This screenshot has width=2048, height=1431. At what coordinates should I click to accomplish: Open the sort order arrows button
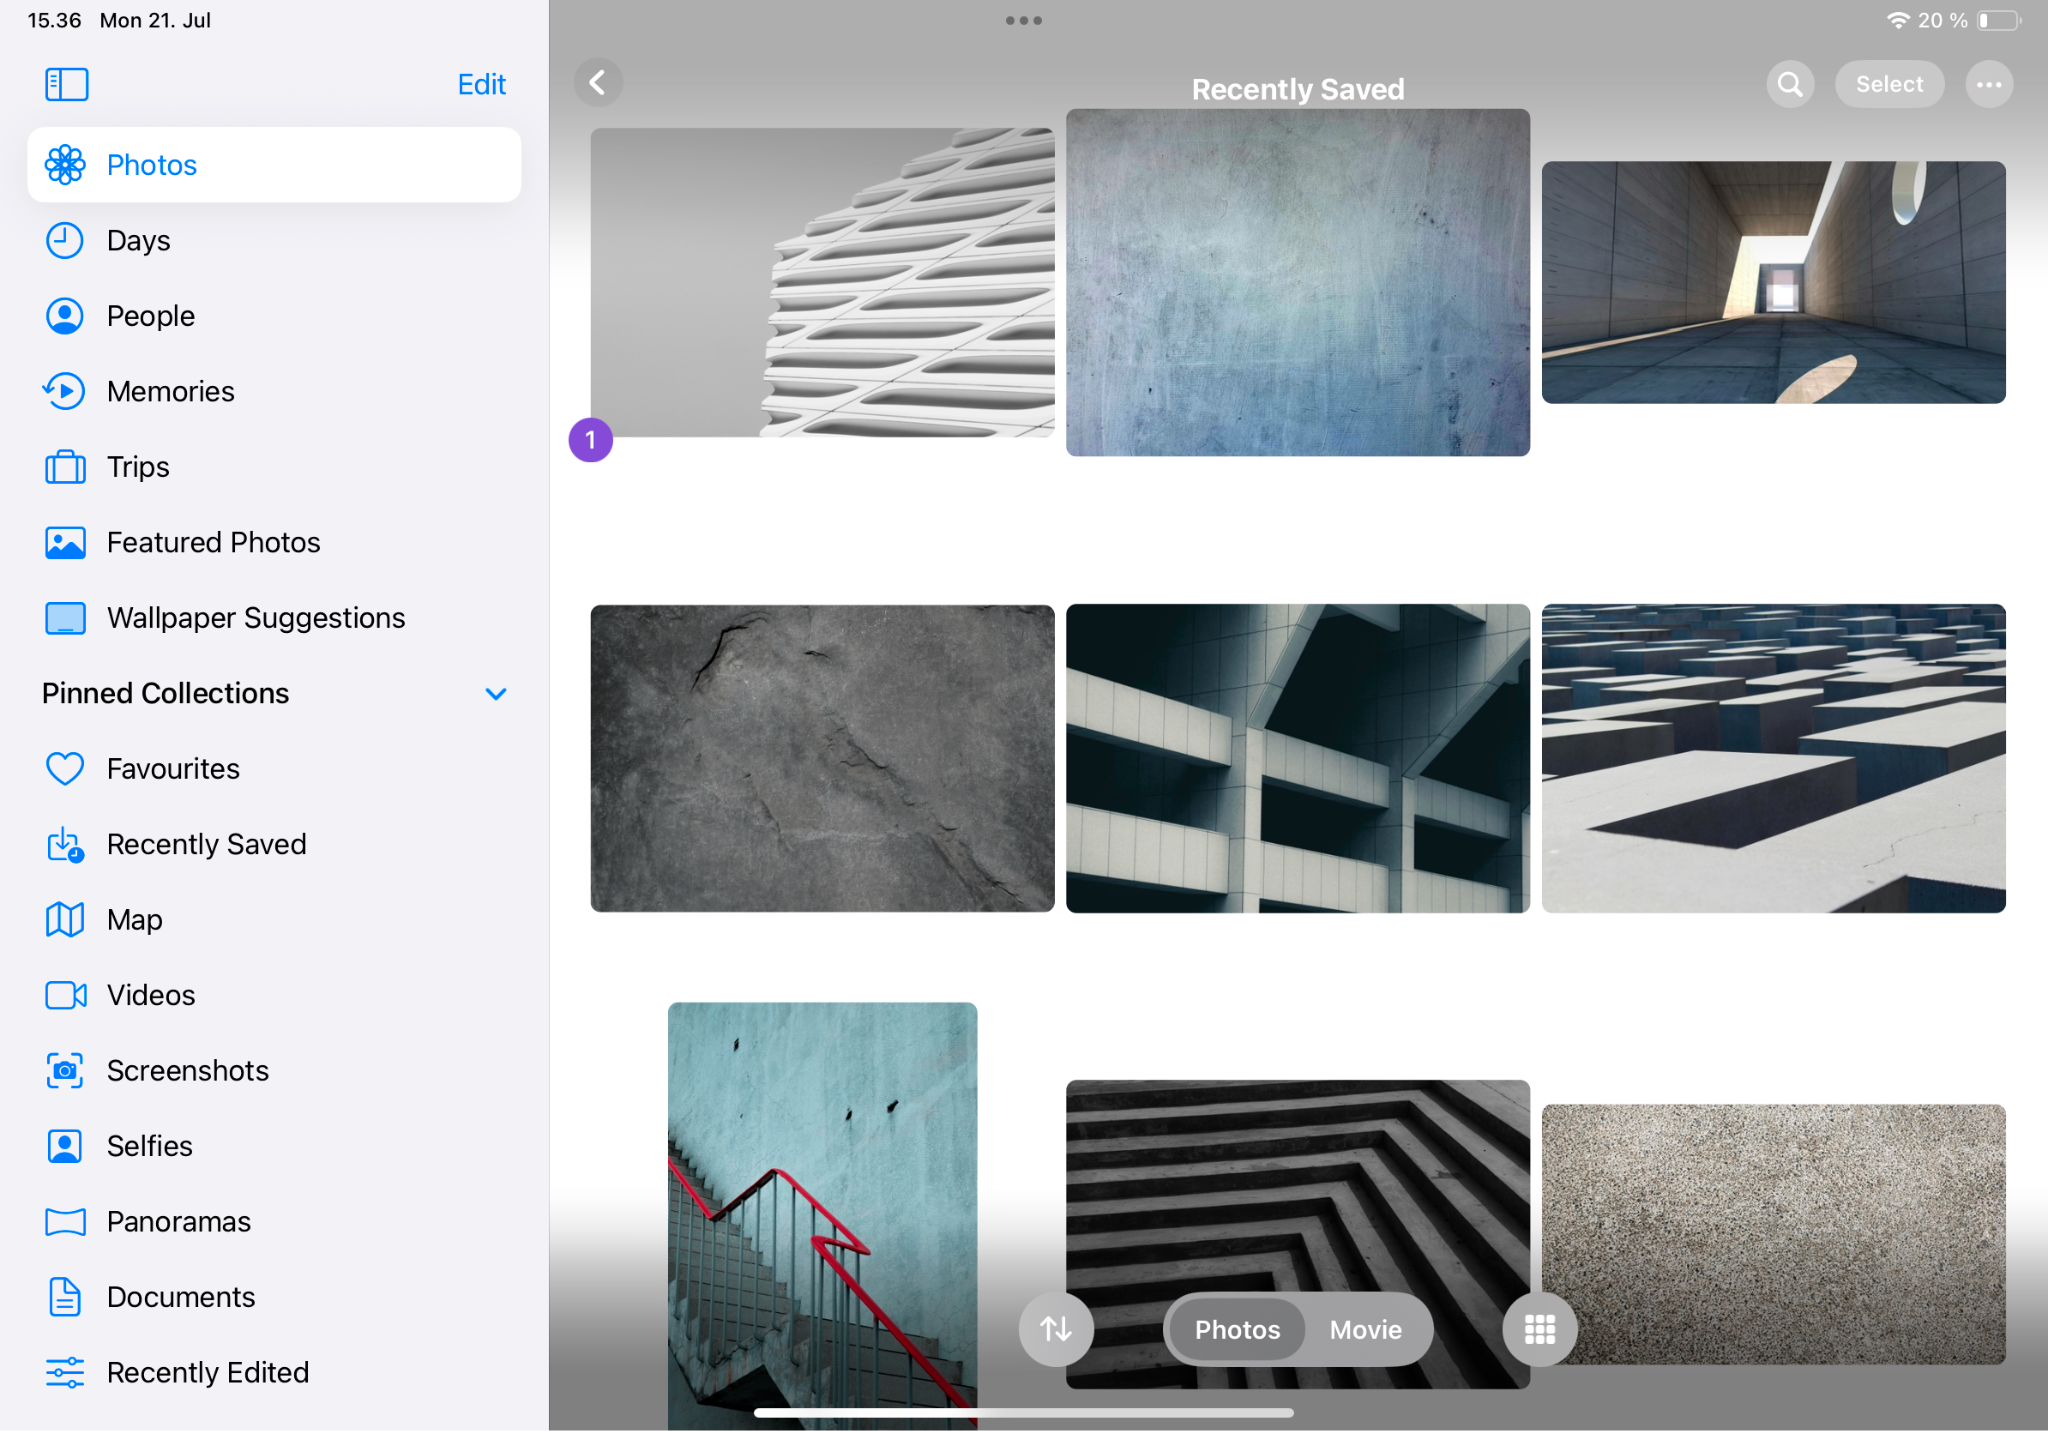[1056, 1329]
